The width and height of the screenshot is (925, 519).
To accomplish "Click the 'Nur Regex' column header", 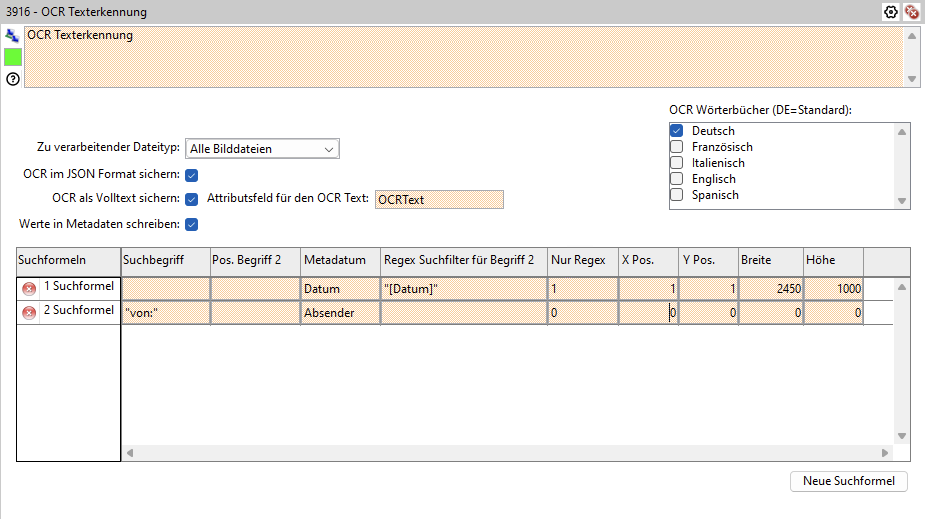I will point(580,260).
